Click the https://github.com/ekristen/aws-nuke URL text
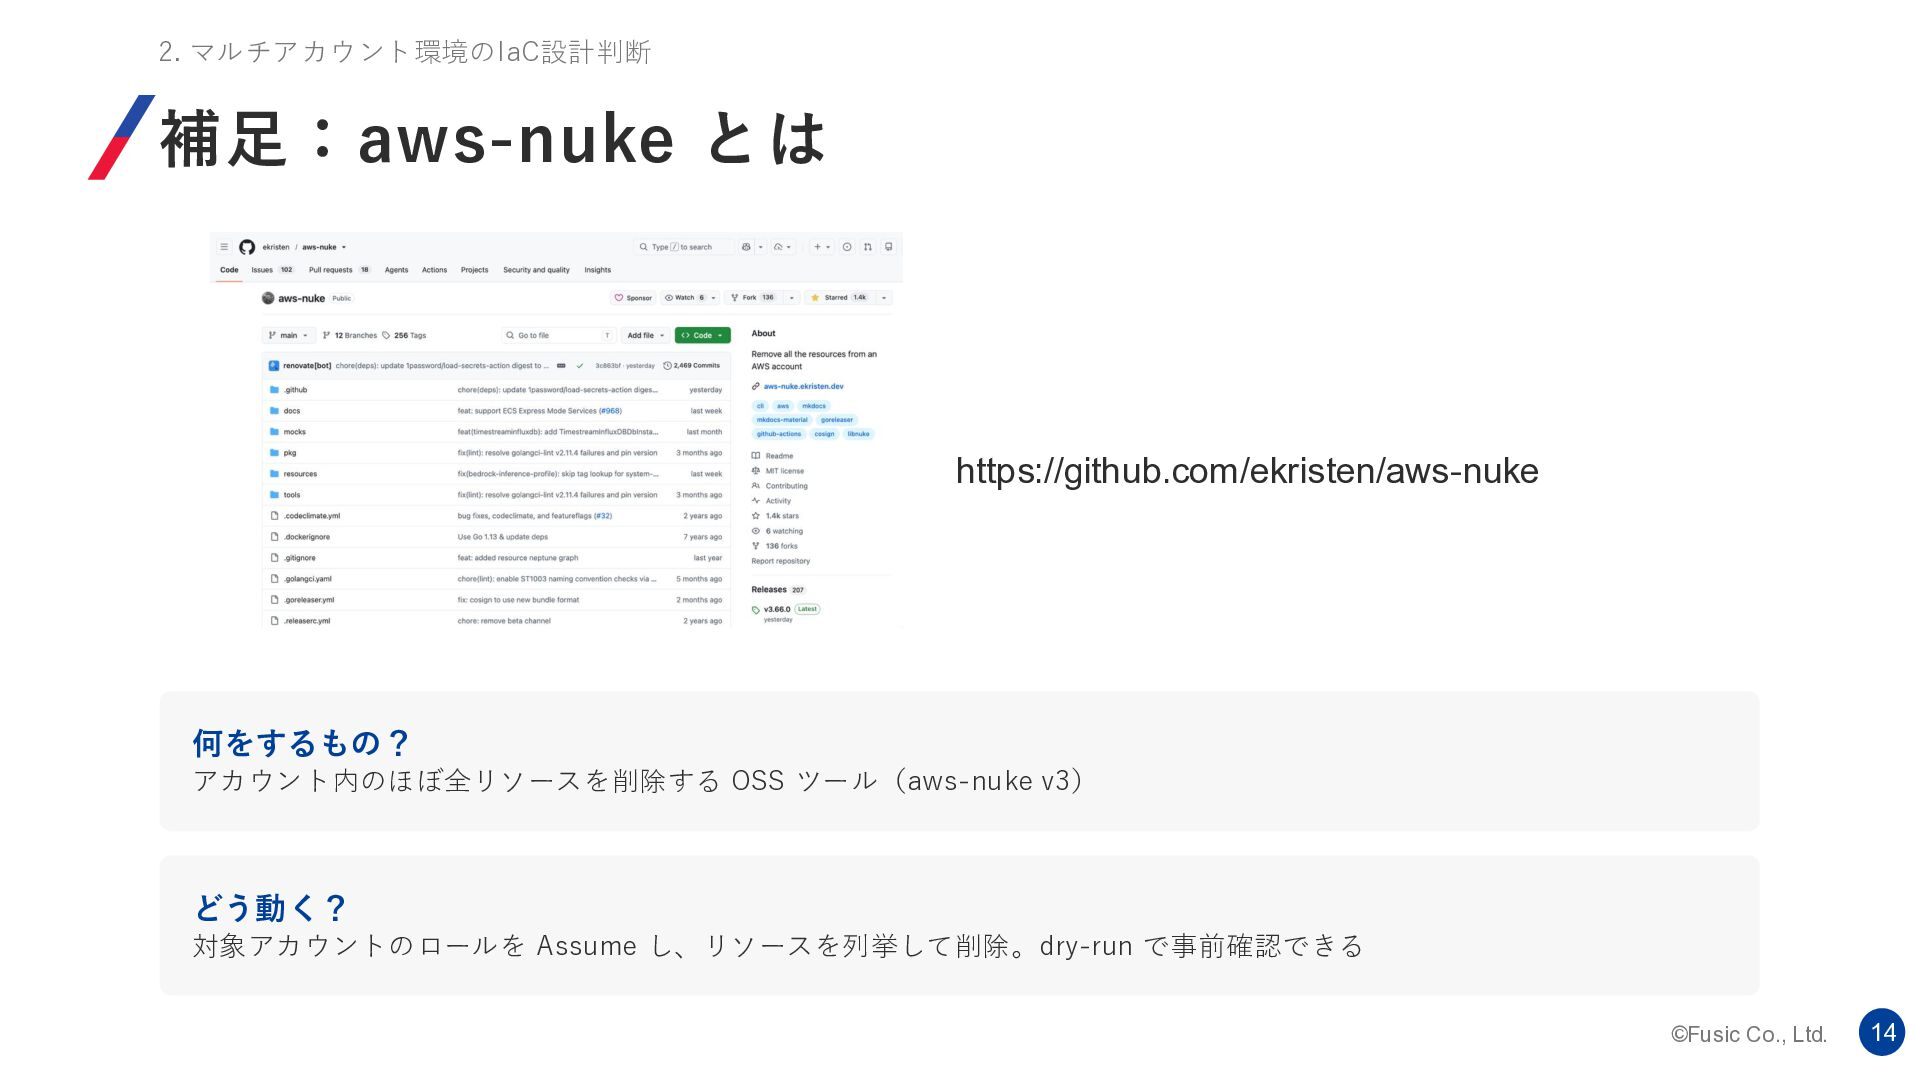The width and height of the screenshot is (1920, 1080). 1247,471
